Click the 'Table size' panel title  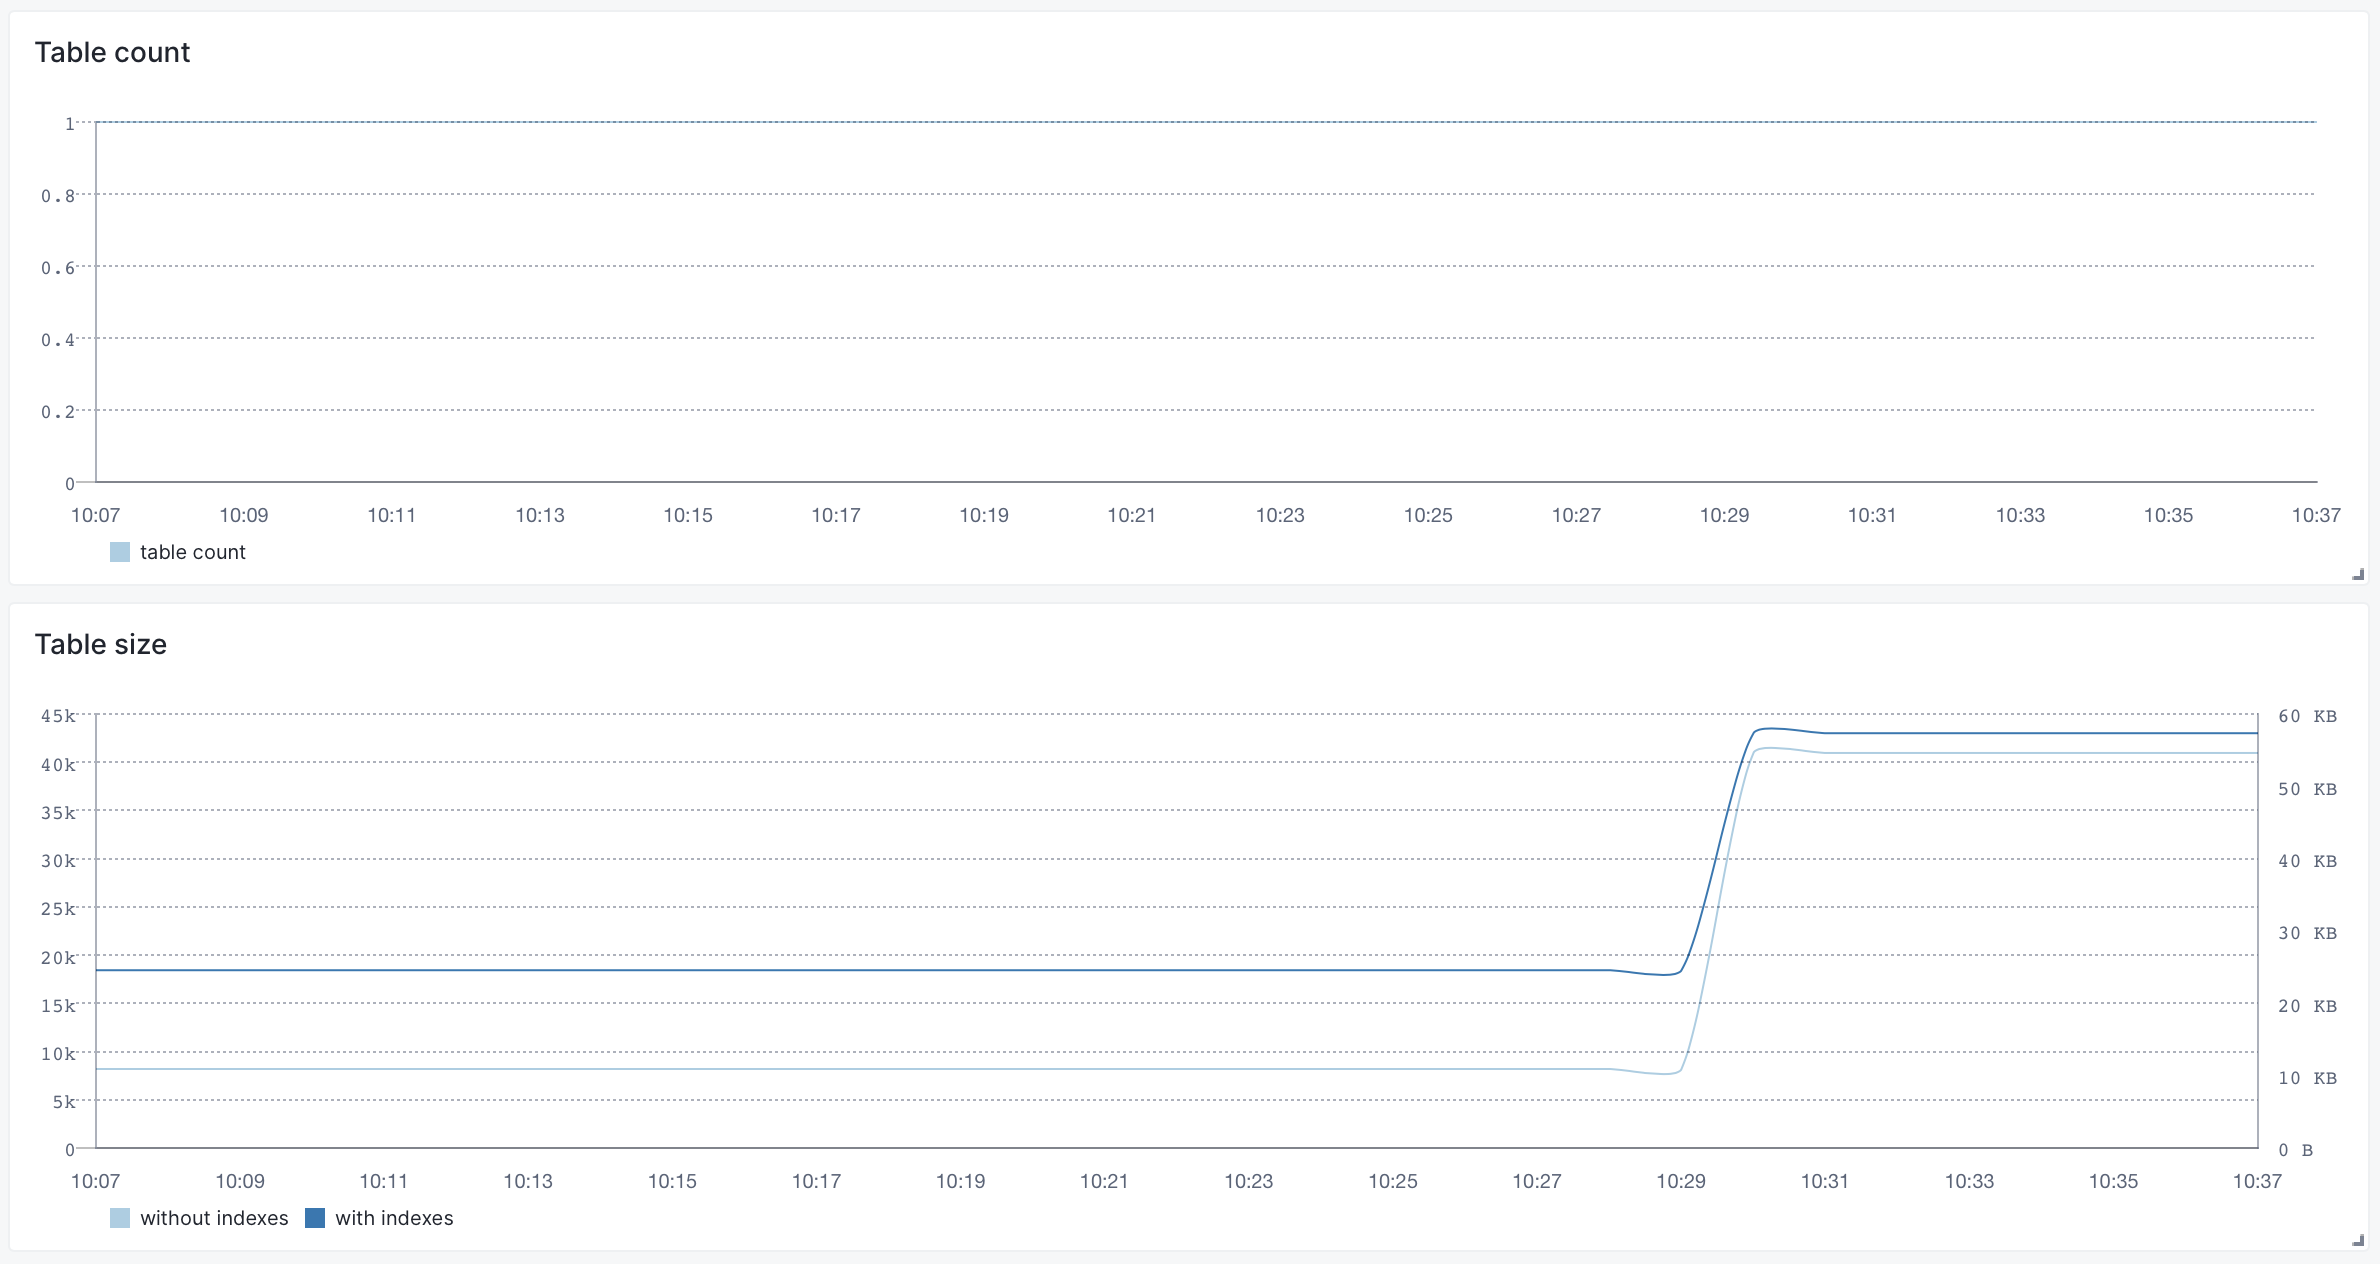101,644
